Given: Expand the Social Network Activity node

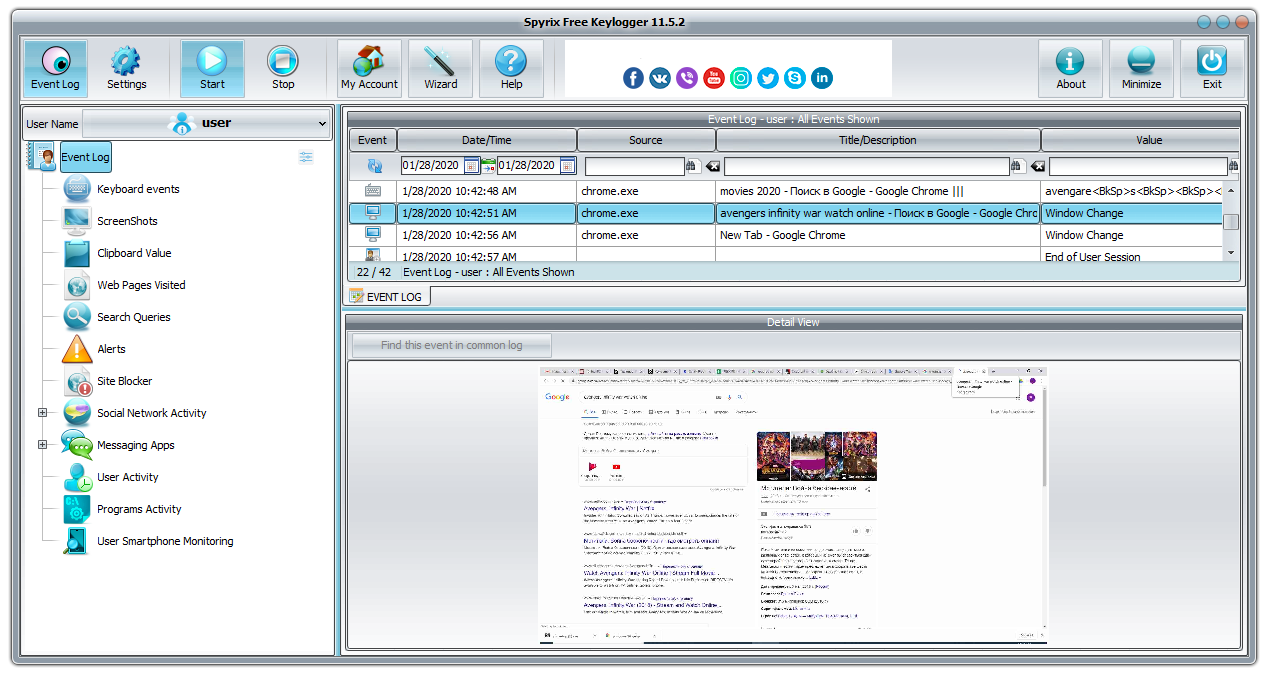Looking at the screenshot, I should click(x=42, y=413).
